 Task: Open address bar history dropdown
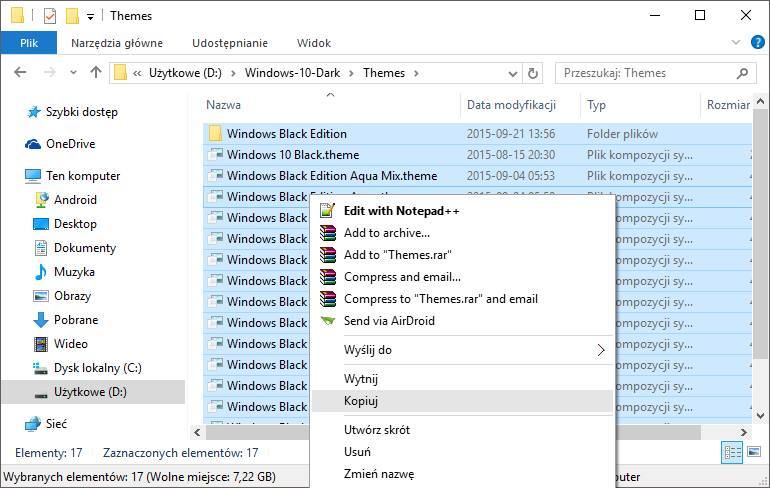coord(513,74)
